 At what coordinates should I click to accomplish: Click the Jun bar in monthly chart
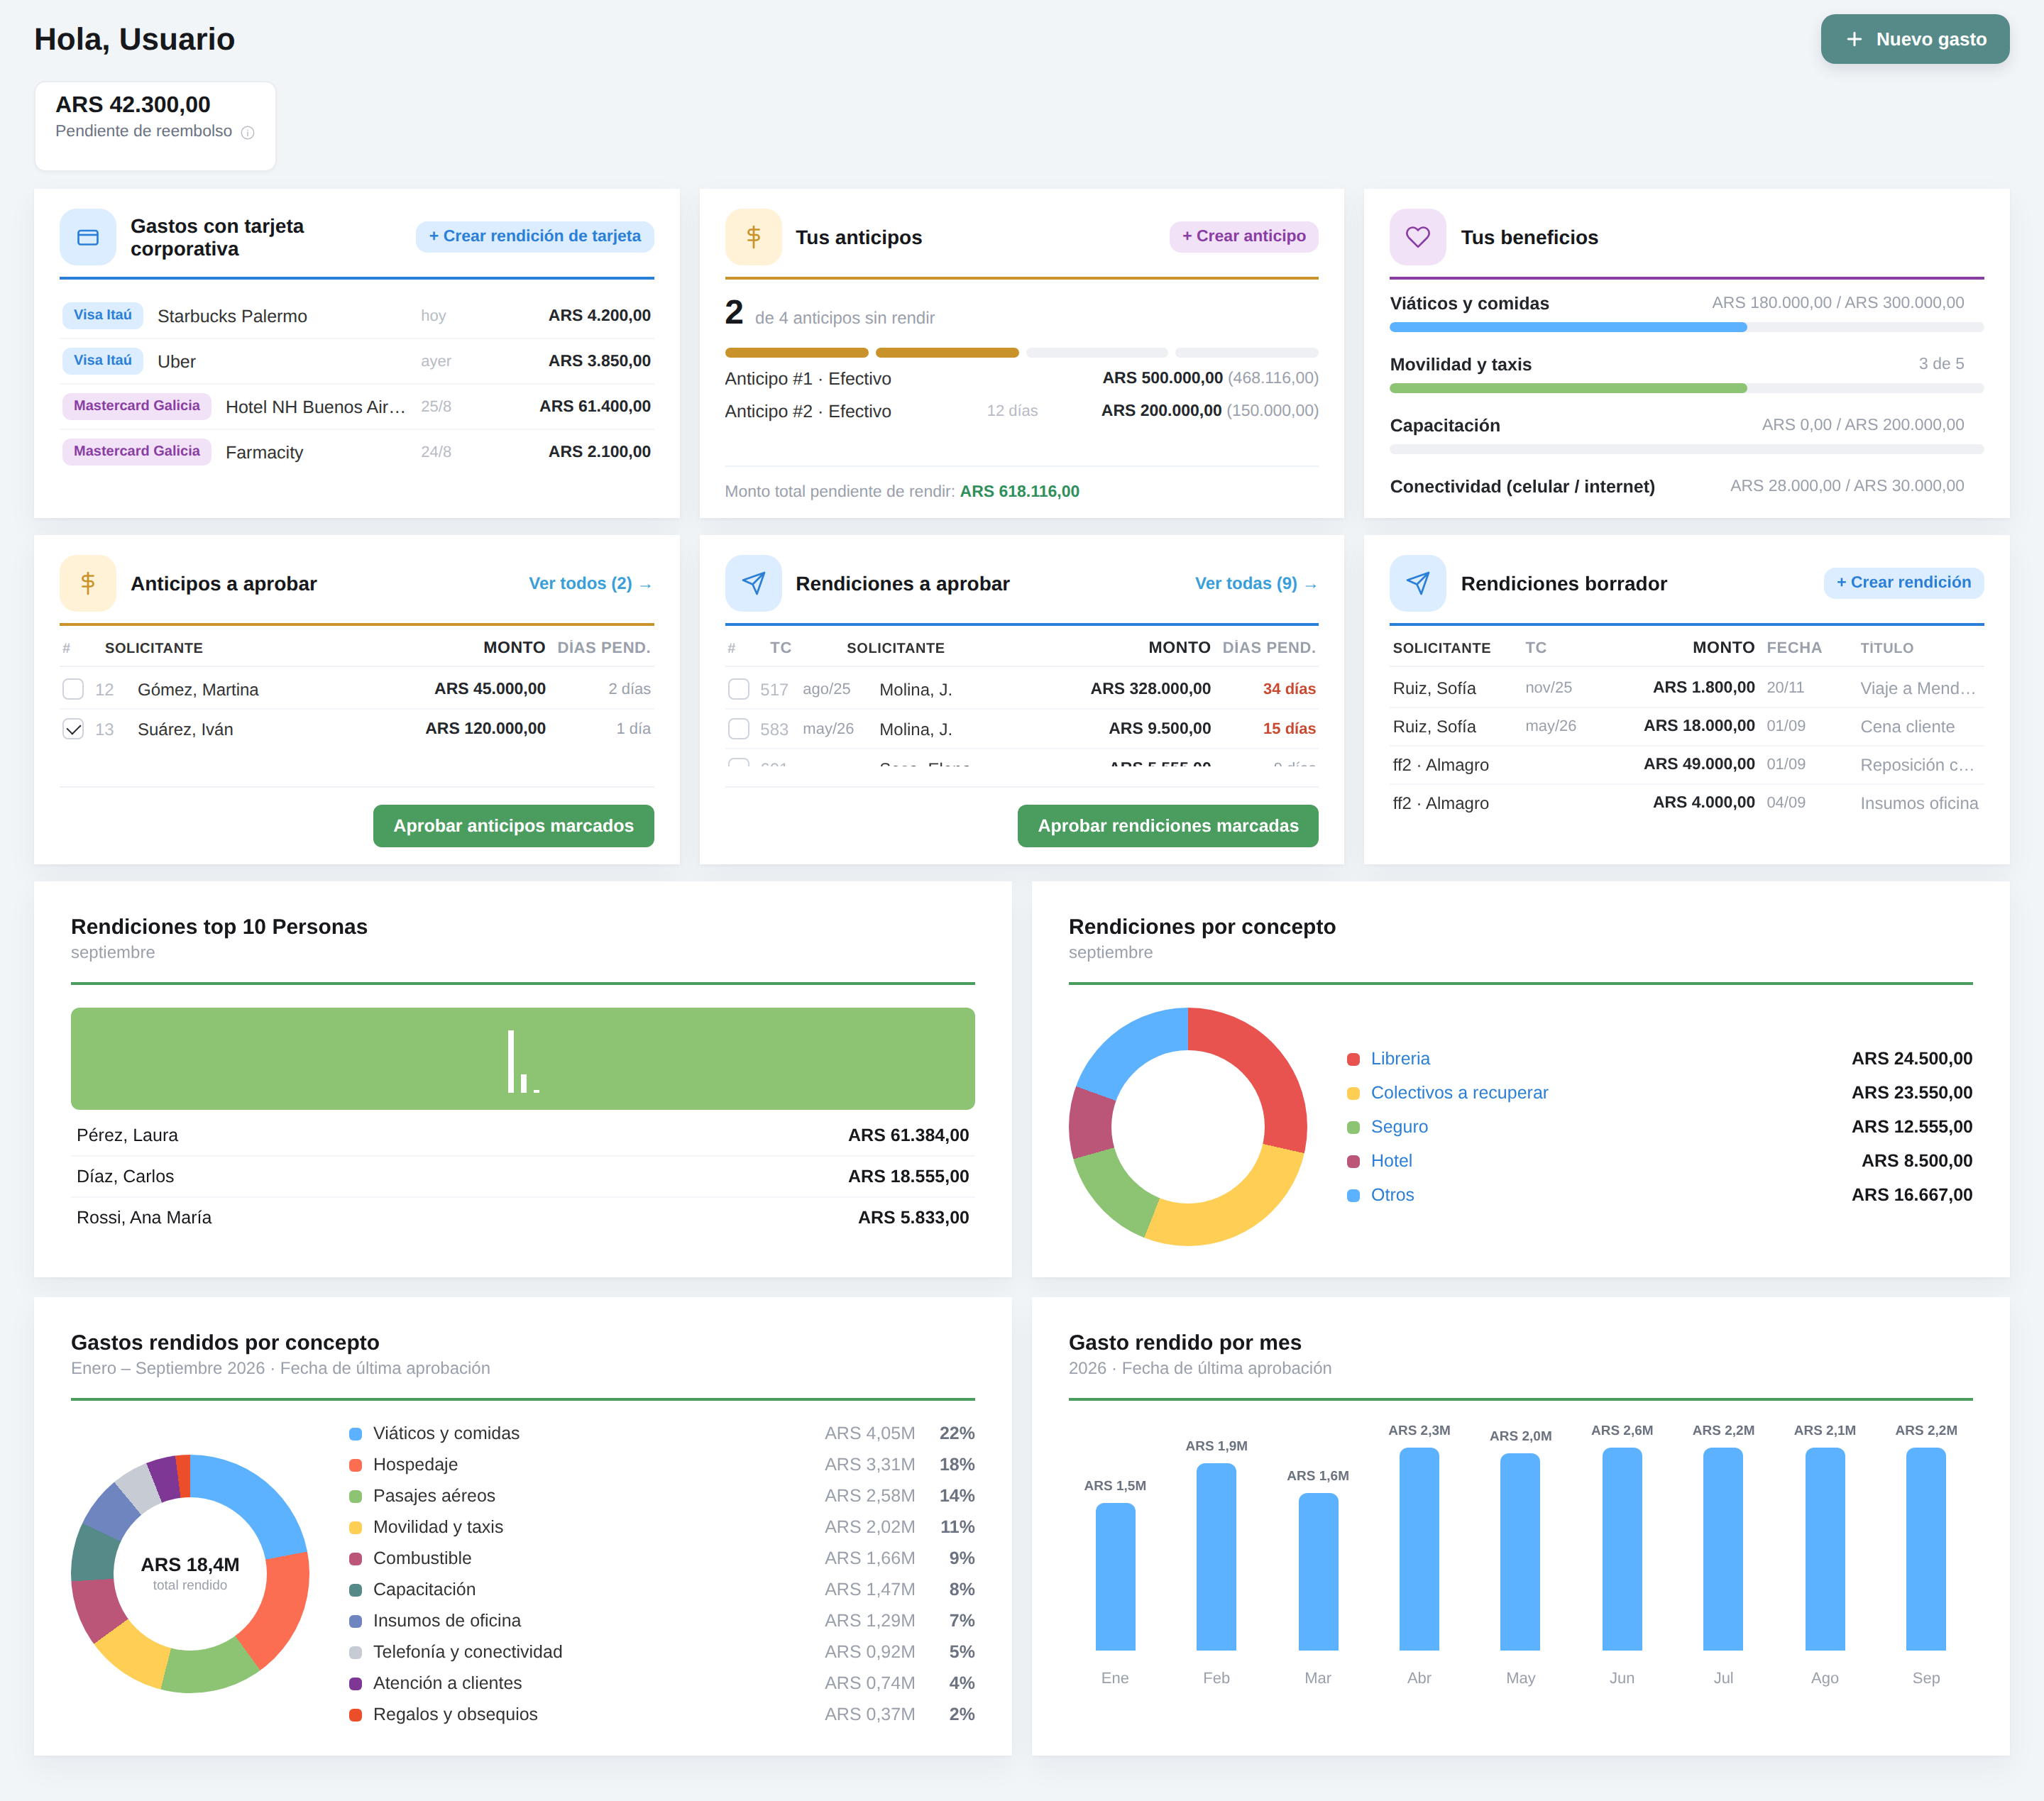pyautogui.click(x=1621, y=1548)
